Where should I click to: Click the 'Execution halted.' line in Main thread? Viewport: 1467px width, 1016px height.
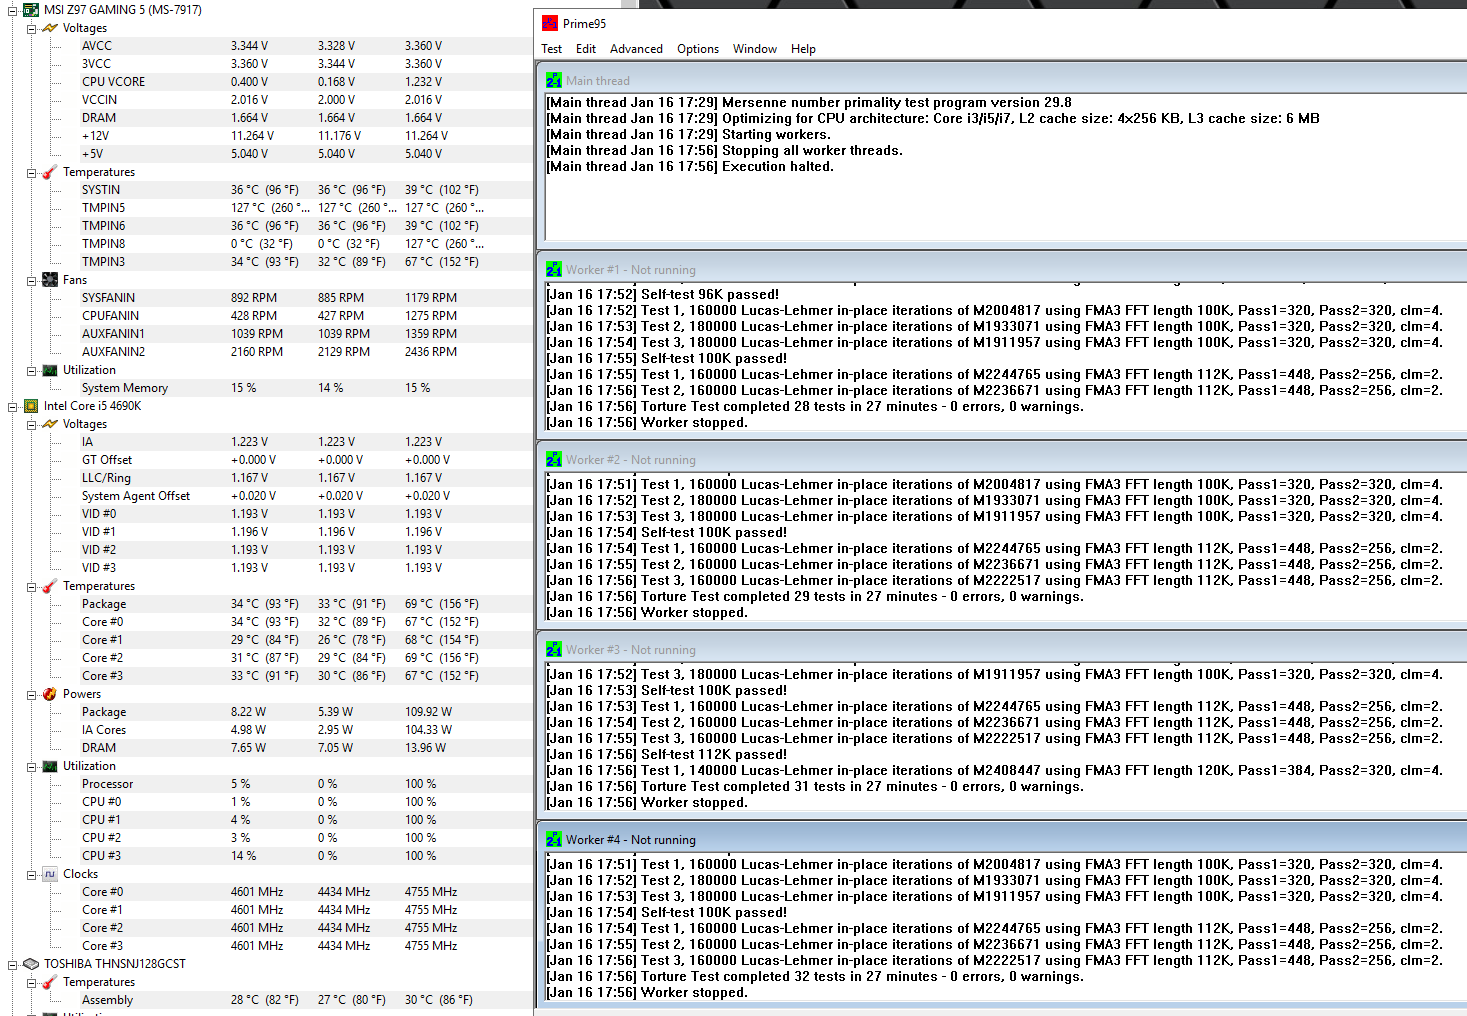click(x=690, y=166)
